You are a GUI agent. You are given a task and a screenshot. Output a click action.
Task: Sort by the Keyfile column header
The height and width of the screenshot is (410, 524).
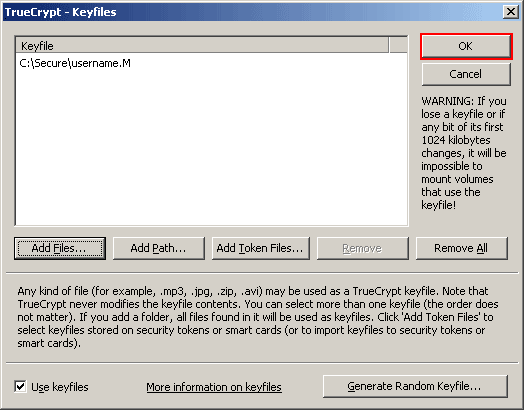pos(203,46)
